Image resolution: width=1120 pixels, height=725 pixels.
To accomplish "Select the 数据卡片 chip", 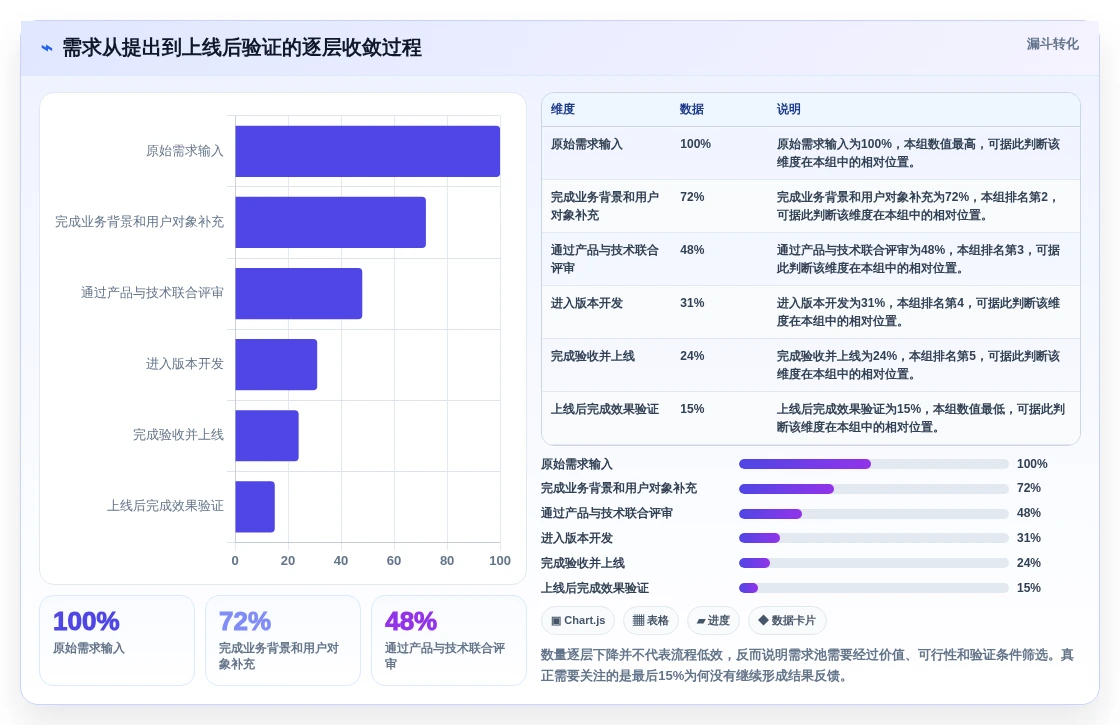I will pyautogui.click(x=786, y=620).
